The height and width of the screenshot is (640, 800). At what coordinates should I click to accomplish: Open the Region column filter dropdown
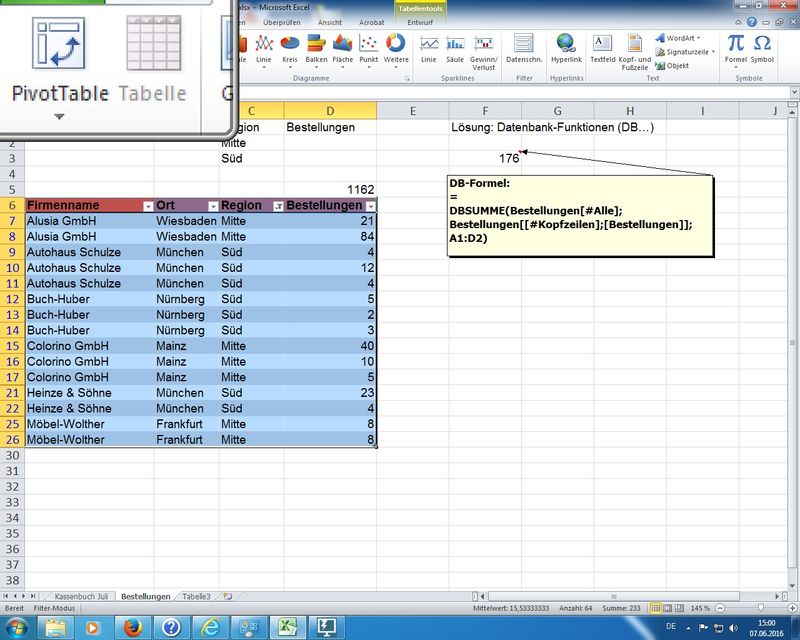(277, 206)
